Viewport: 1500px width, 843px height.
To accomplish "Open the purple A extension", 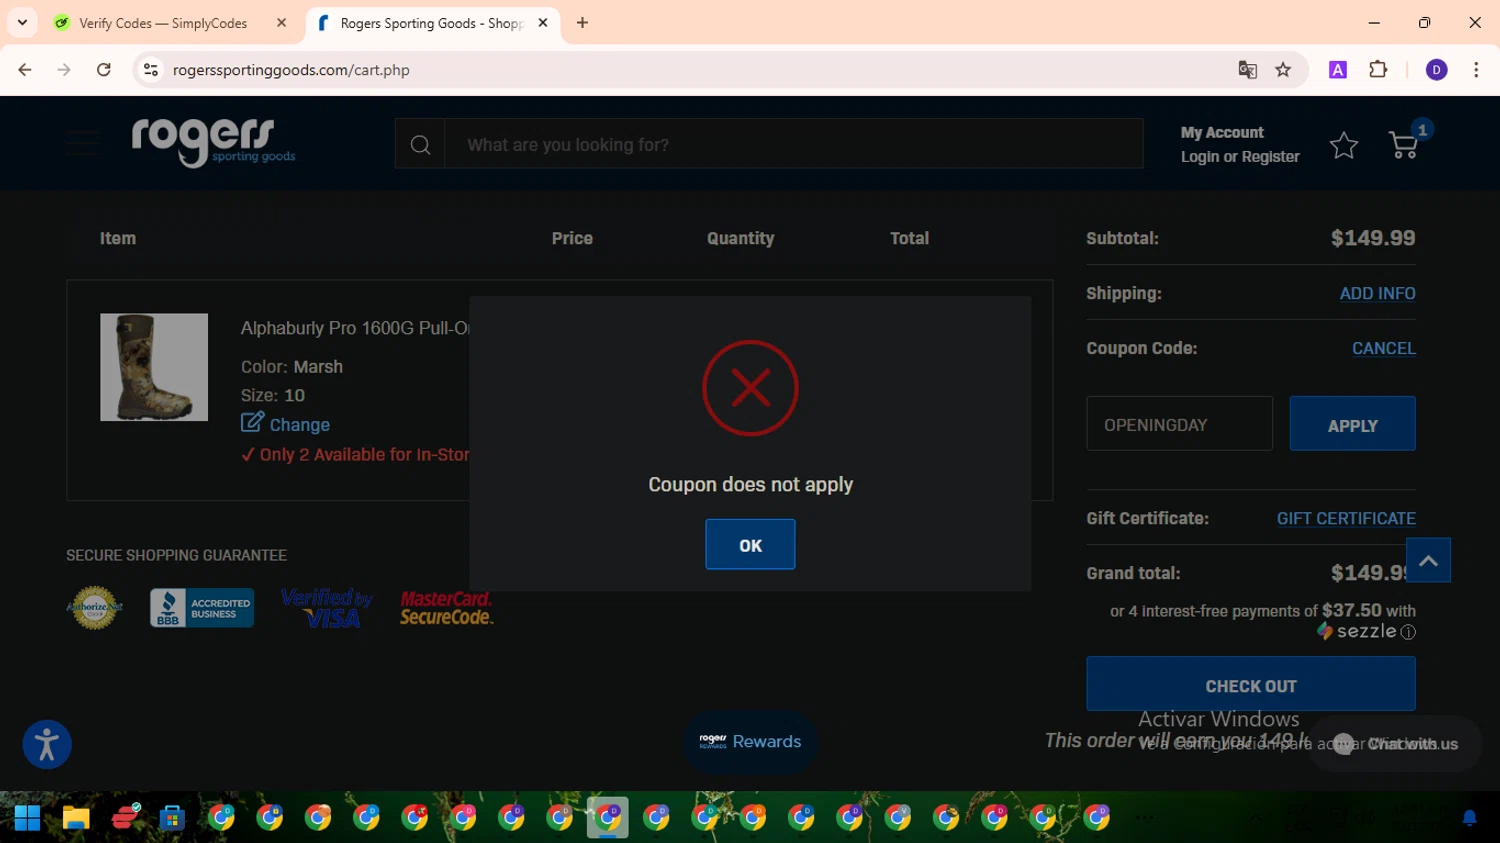I will [x=1338, y=70].
